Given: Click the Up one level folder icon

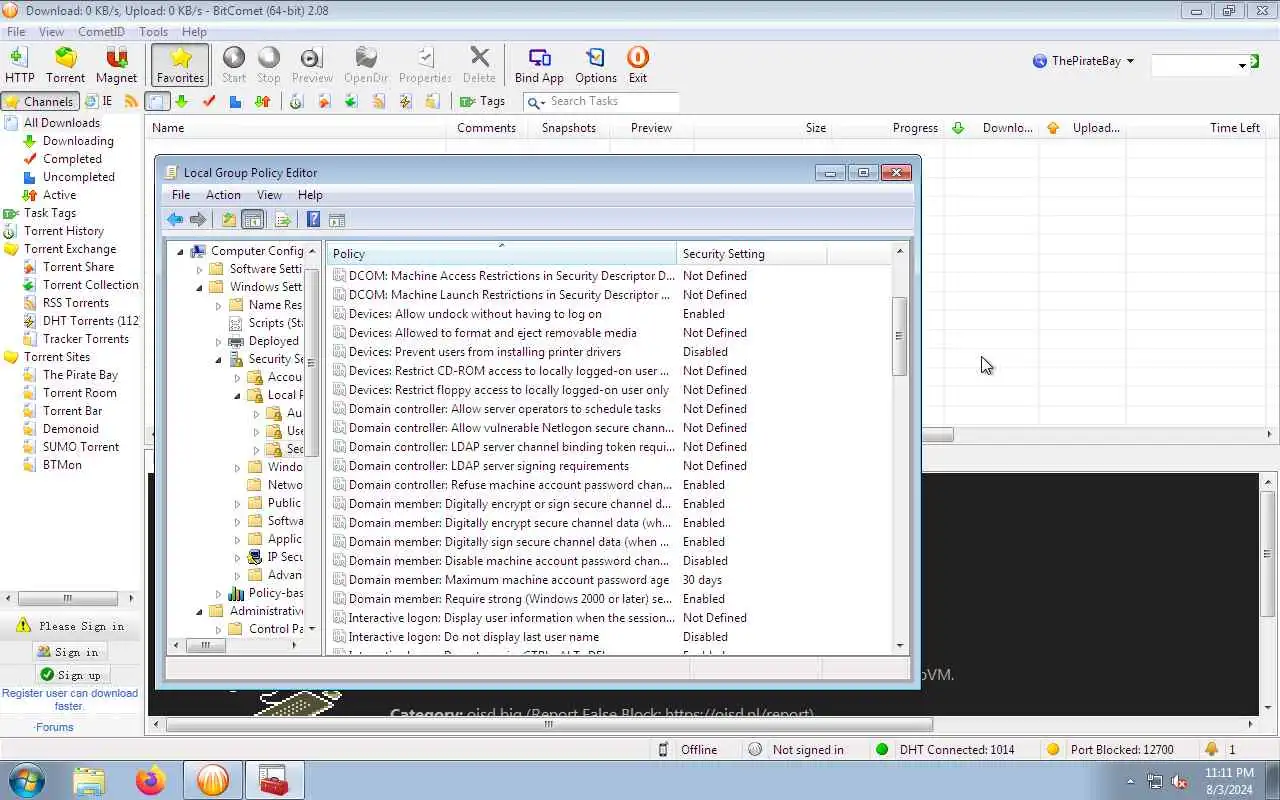Looking at the screenshot, I should coord(229,220).
